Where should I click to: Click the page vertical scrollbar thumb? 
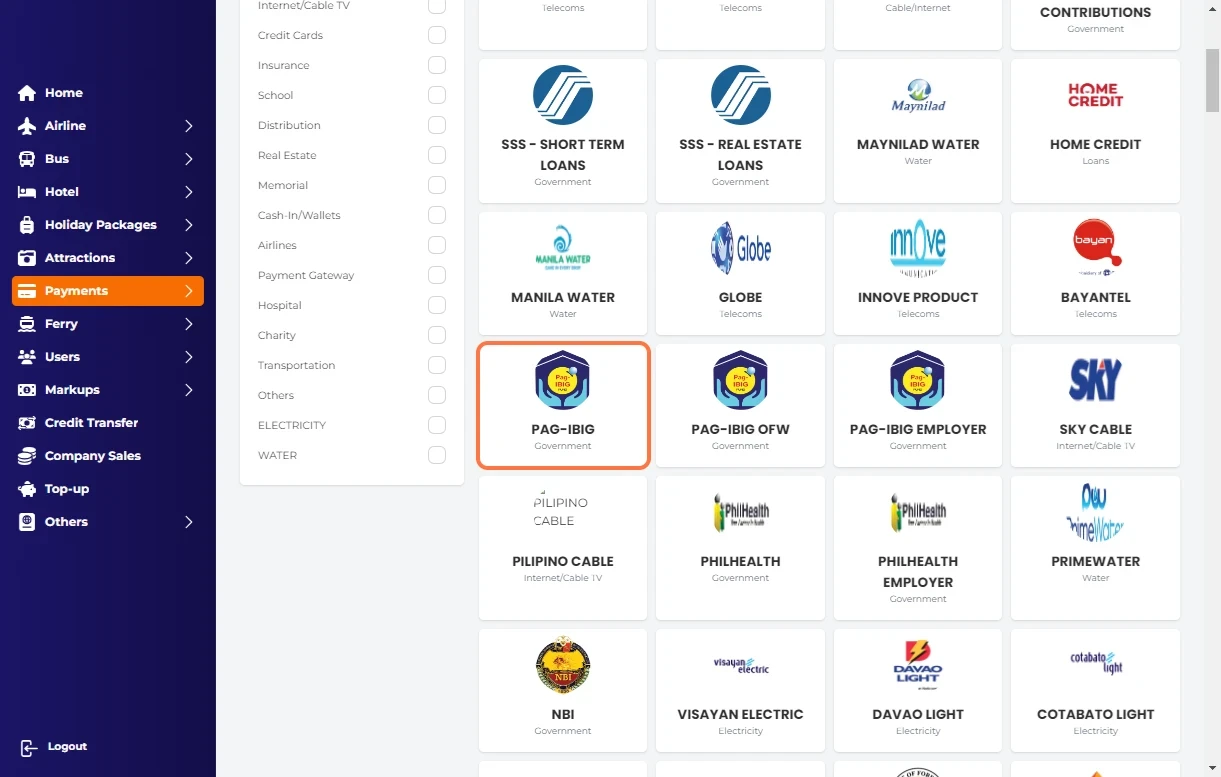click(1212, 80)
